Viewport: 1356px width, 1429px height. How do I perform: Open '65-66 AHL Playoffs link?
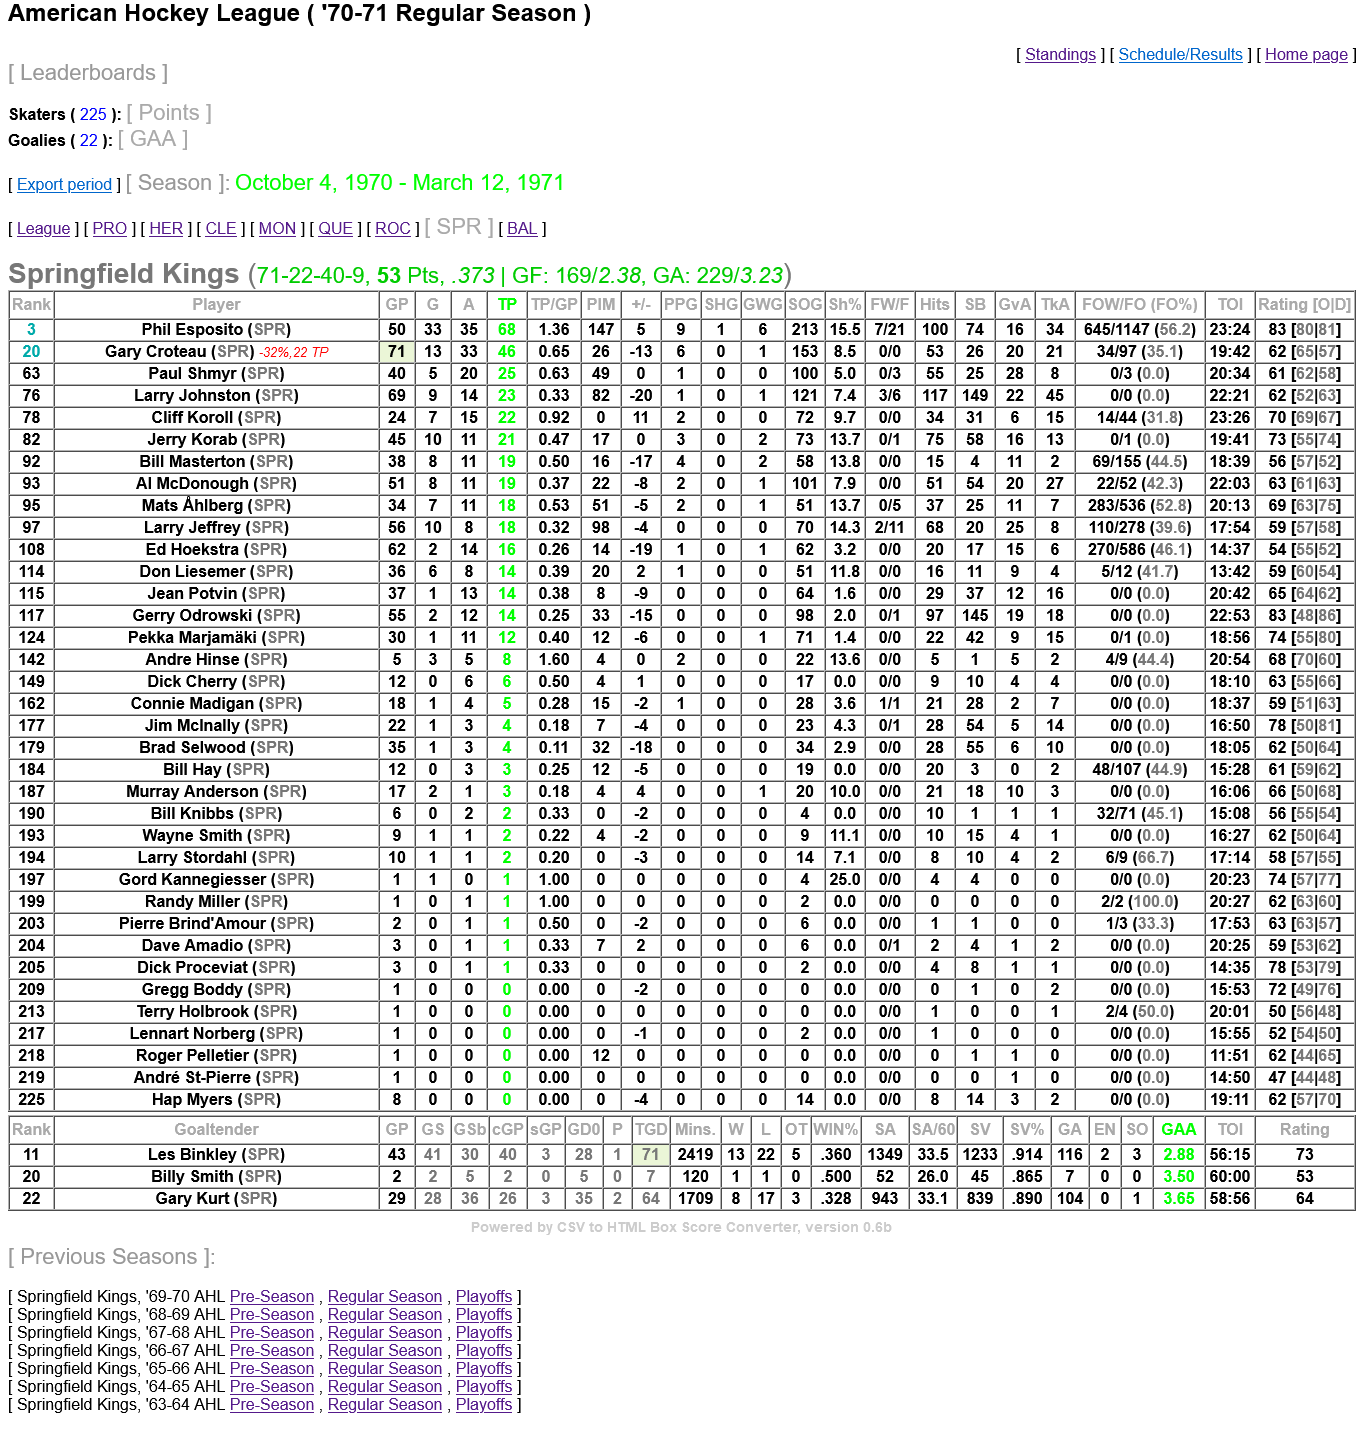(x=484, y=1369)
